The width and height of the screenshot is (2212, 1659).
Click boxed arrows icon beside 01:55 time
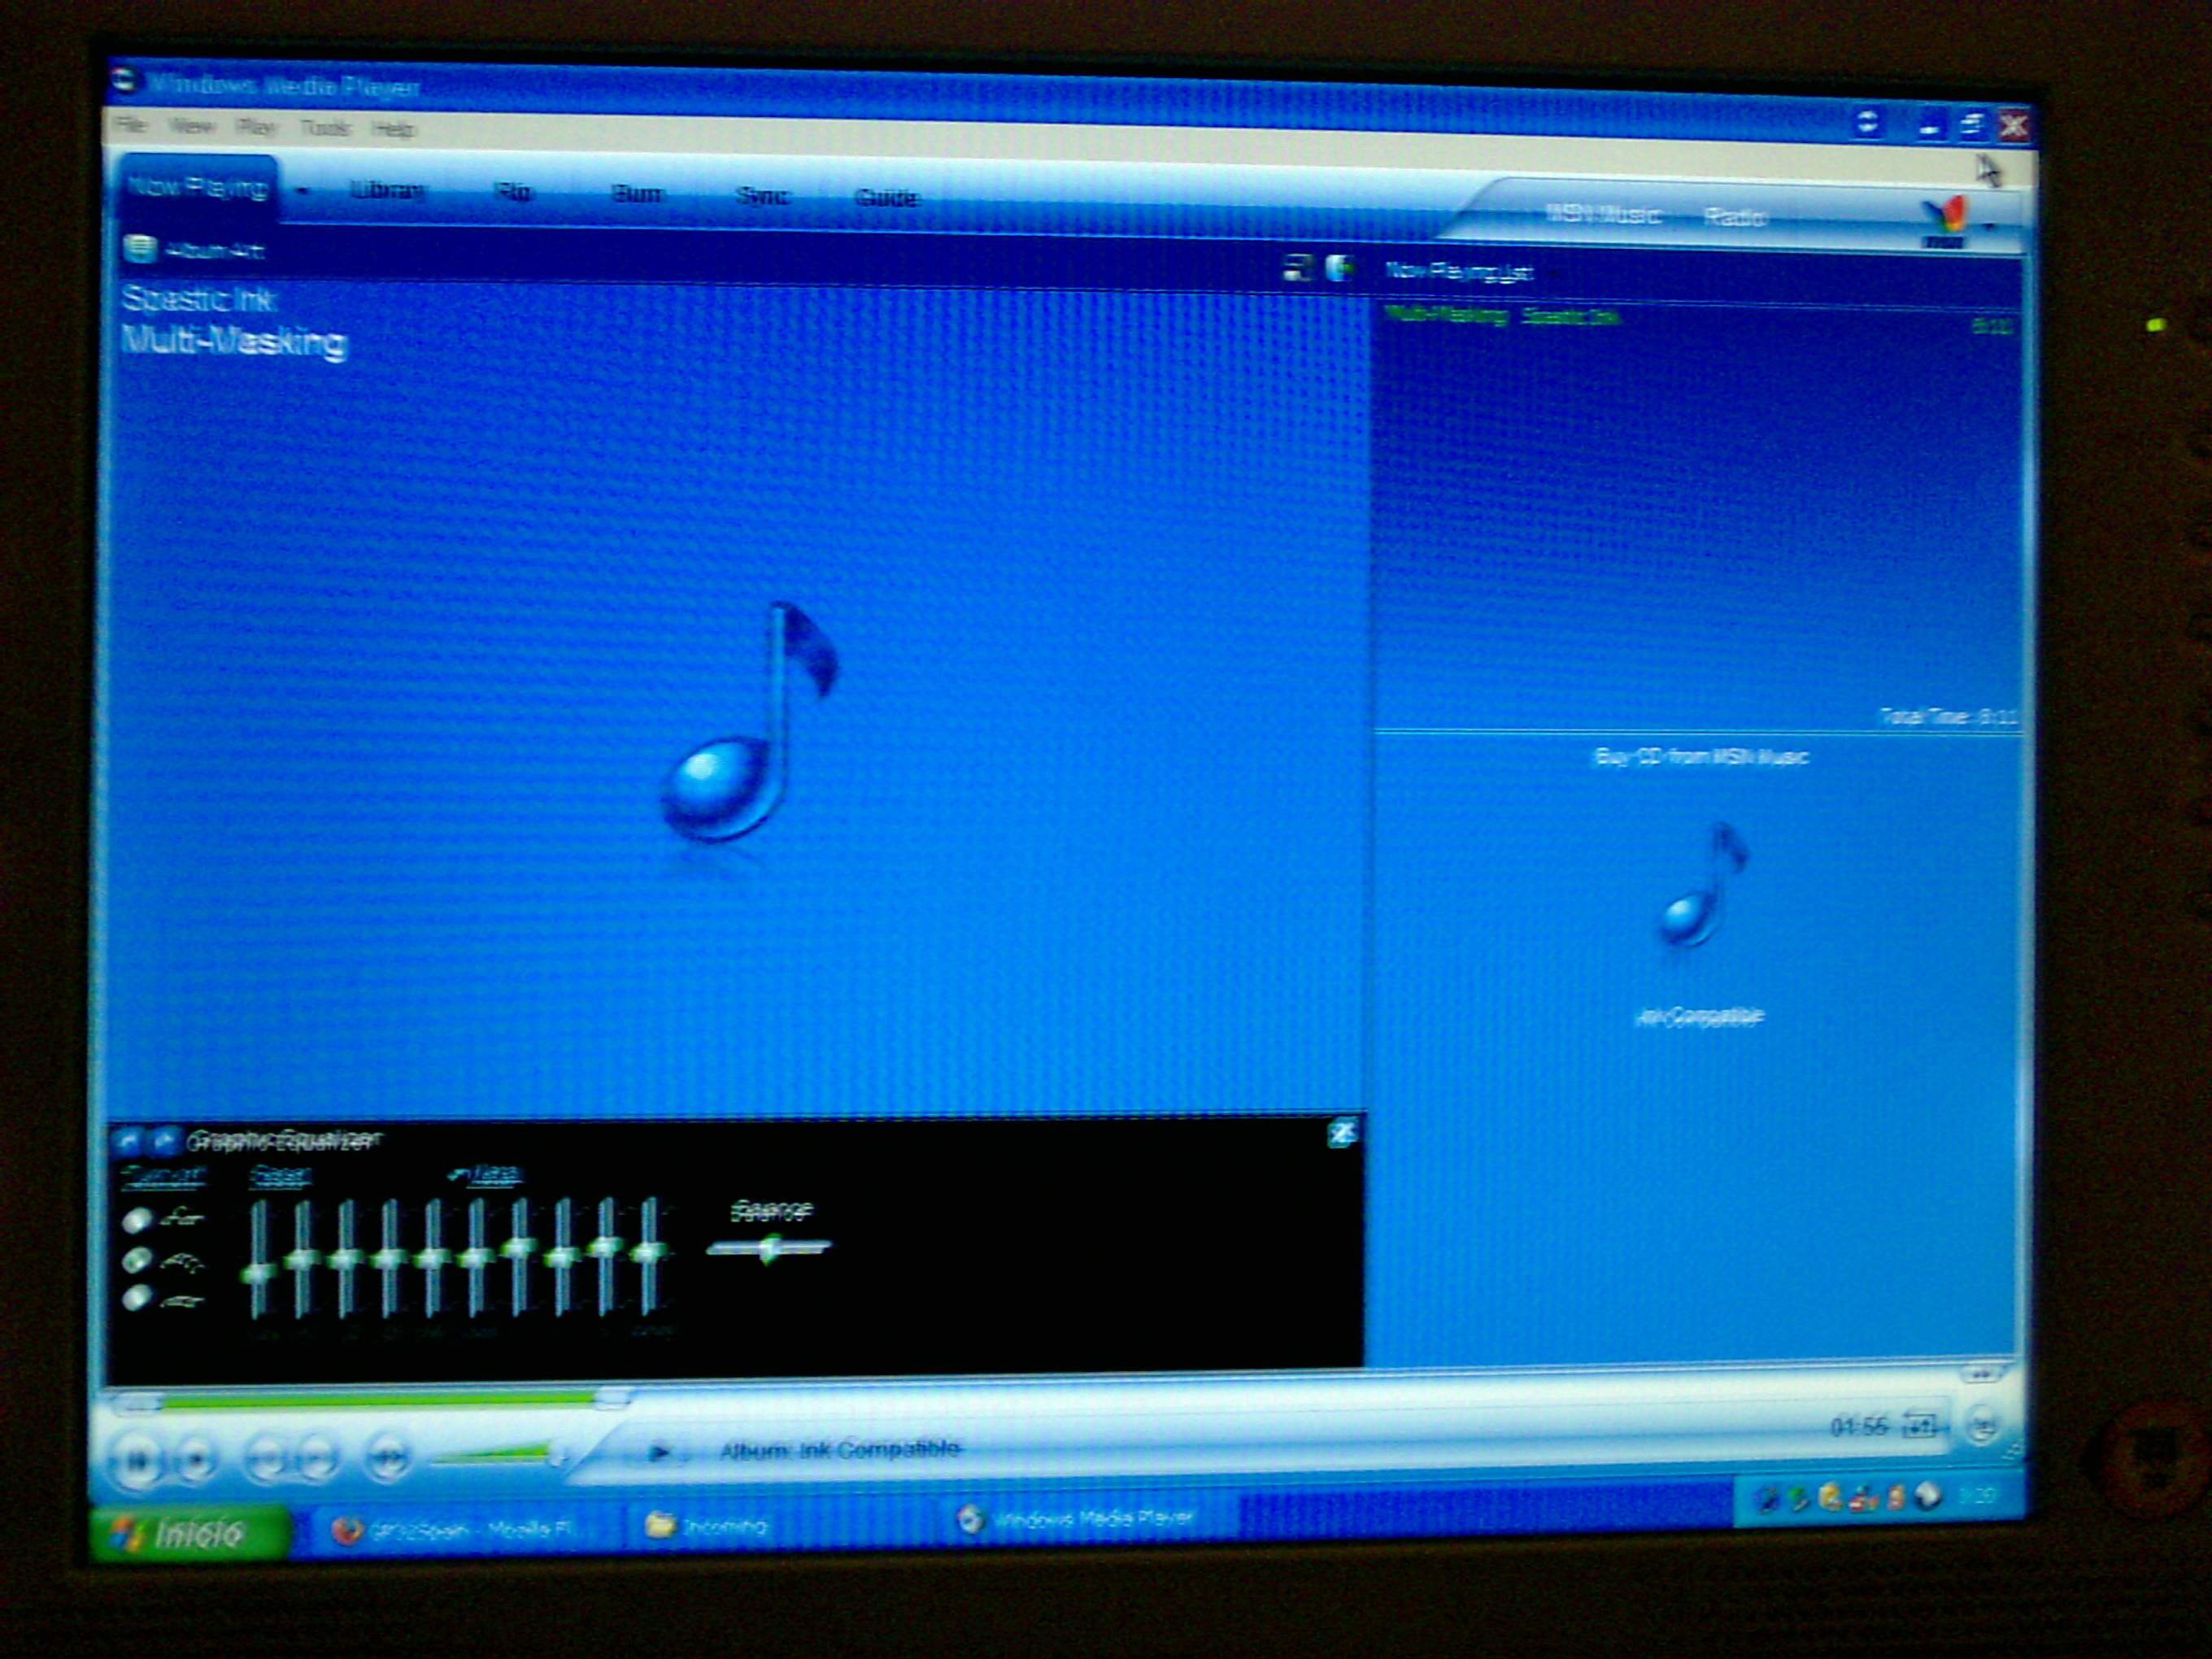pyautogui.click(x=1920, y=1425)
